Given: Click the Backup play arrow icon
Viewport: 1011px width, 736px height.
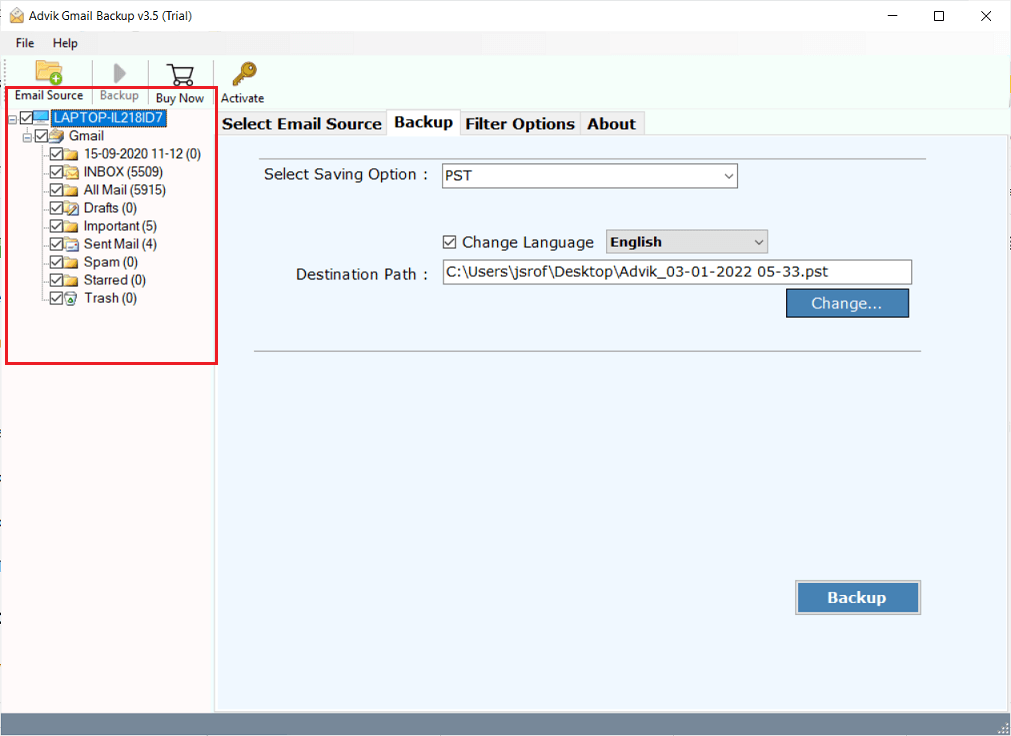Looking at the screenshot, I should point(119,73).
